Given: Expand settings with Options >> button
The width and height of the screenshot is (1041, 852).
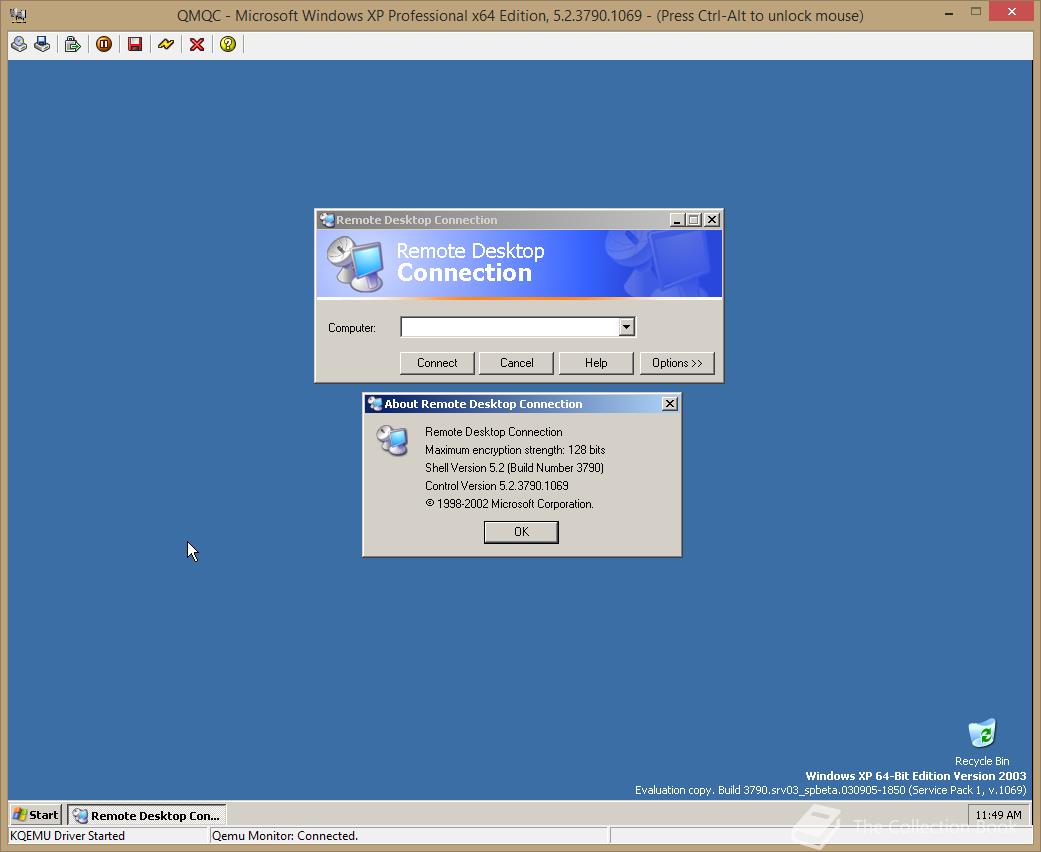Looking at the screenshot, I should click(677, 363).
